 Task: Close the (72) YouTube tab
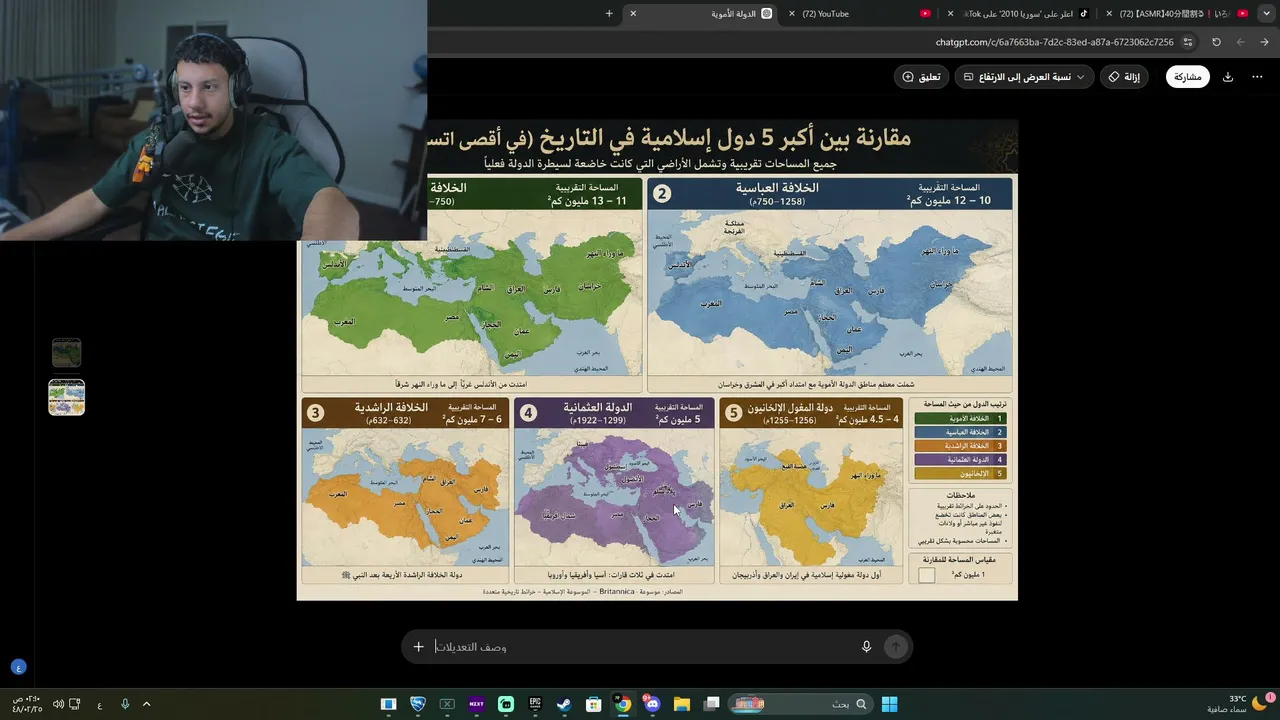click(793, 14)
